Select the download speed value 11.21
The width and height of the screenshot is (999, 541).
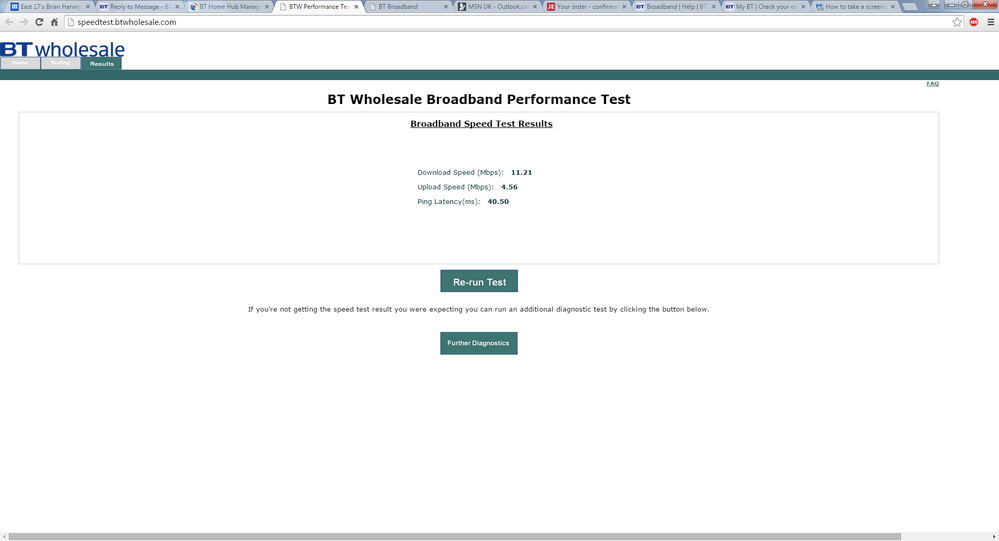521,172
